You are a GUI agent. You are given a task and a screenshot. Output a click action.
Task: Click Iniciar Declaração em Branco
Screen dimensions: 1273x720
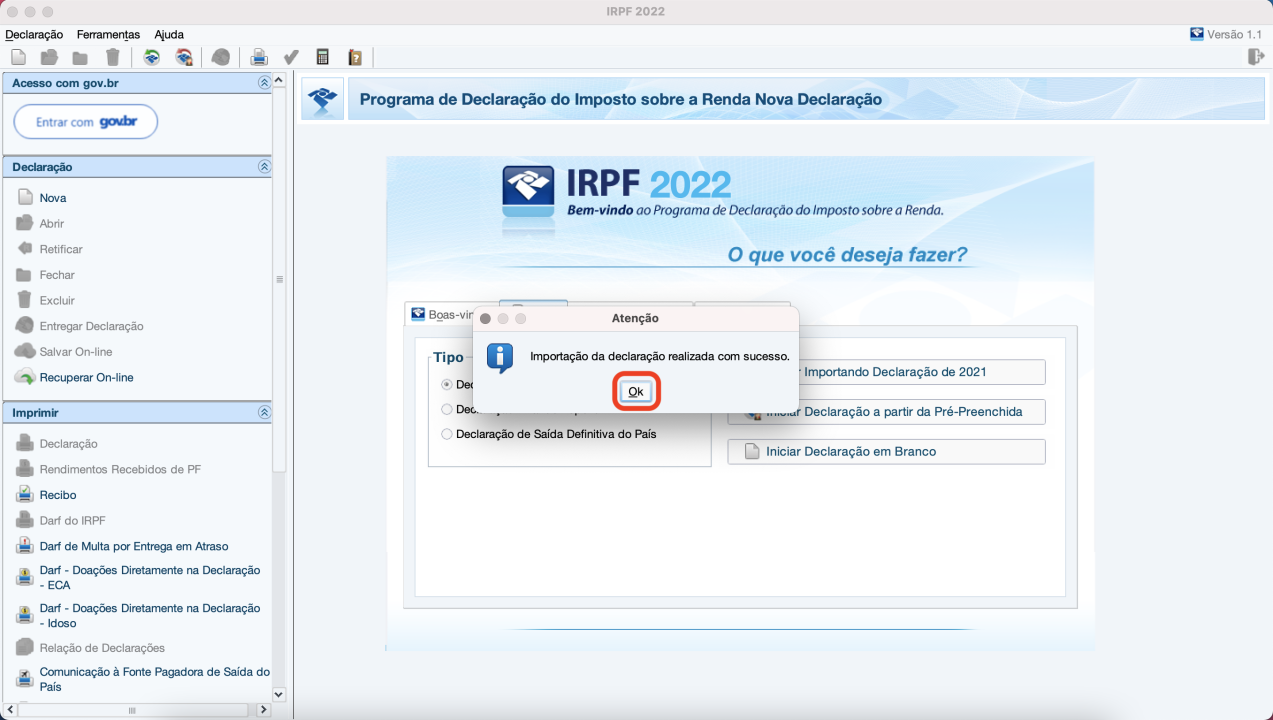(x=886, y=452)
